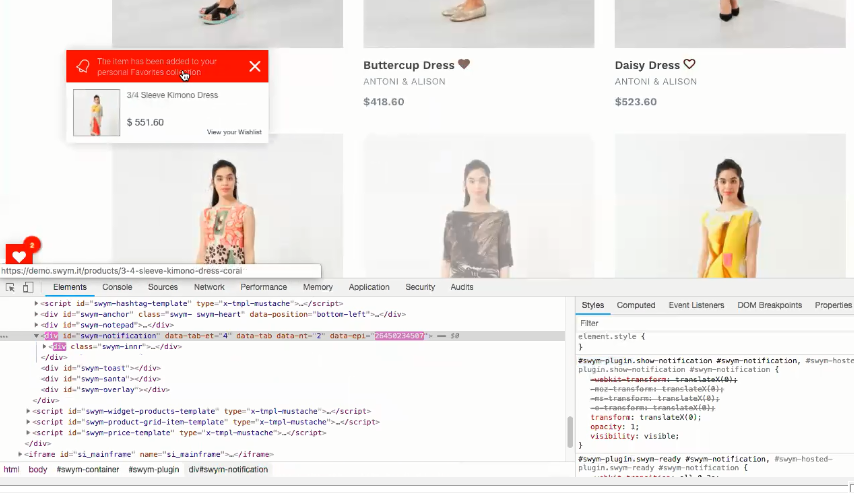Open the Application tab
The height and width of the screenshot is (493, 854).
pos(369,287)
